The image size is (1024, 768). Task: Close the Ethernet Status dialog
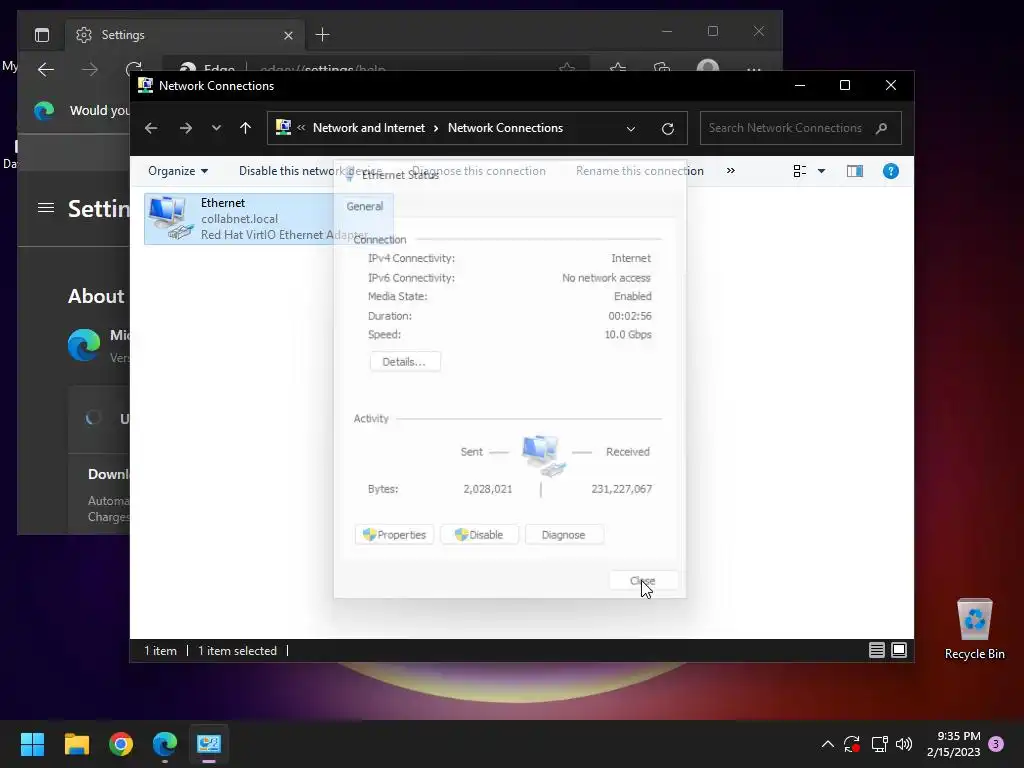[643, 581]
